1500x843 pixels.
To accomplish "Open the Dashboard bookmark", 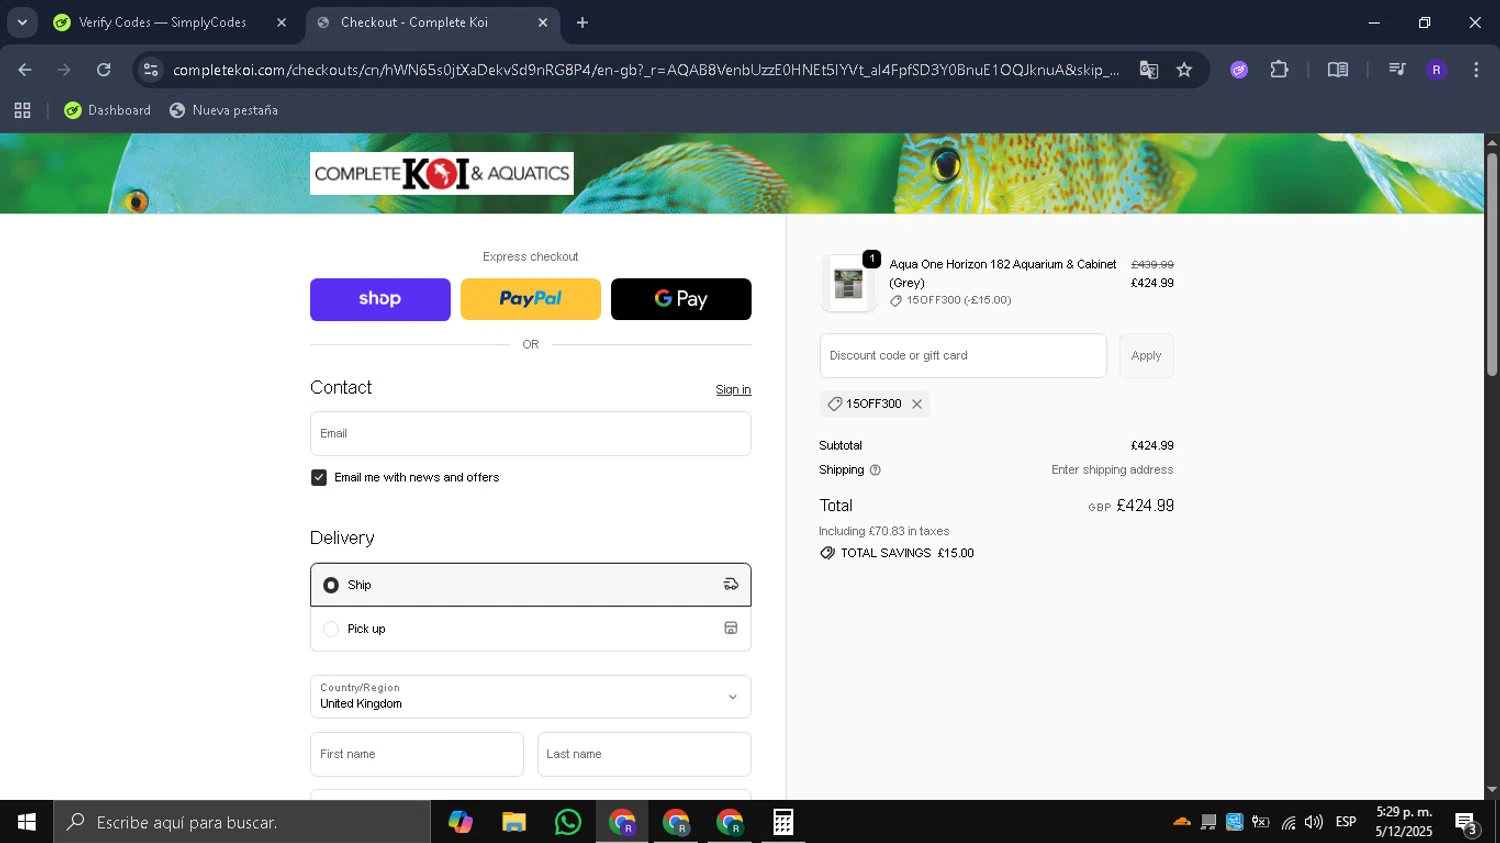I will pos(108,110).
